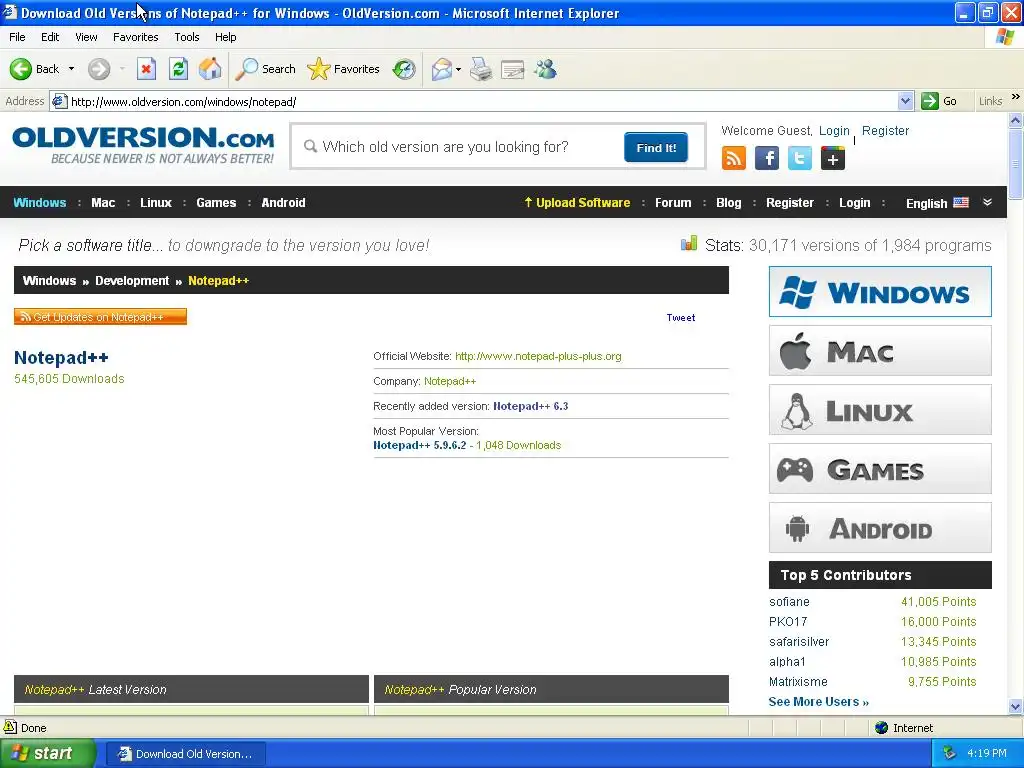The width and height of the screenshot is (1024, 768).
Task: Click the Development breadcrumb link
Action: click(x=132, y=281)
